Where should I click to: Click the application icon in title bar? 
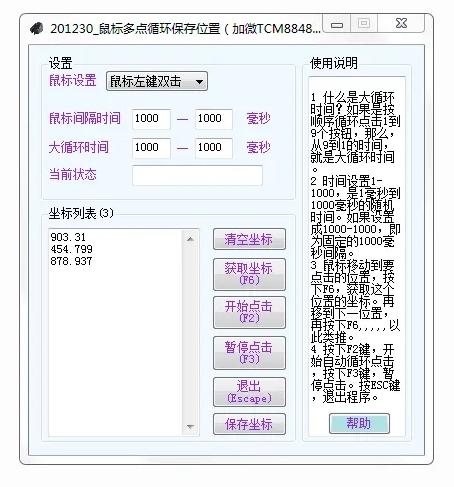(37, 29)
